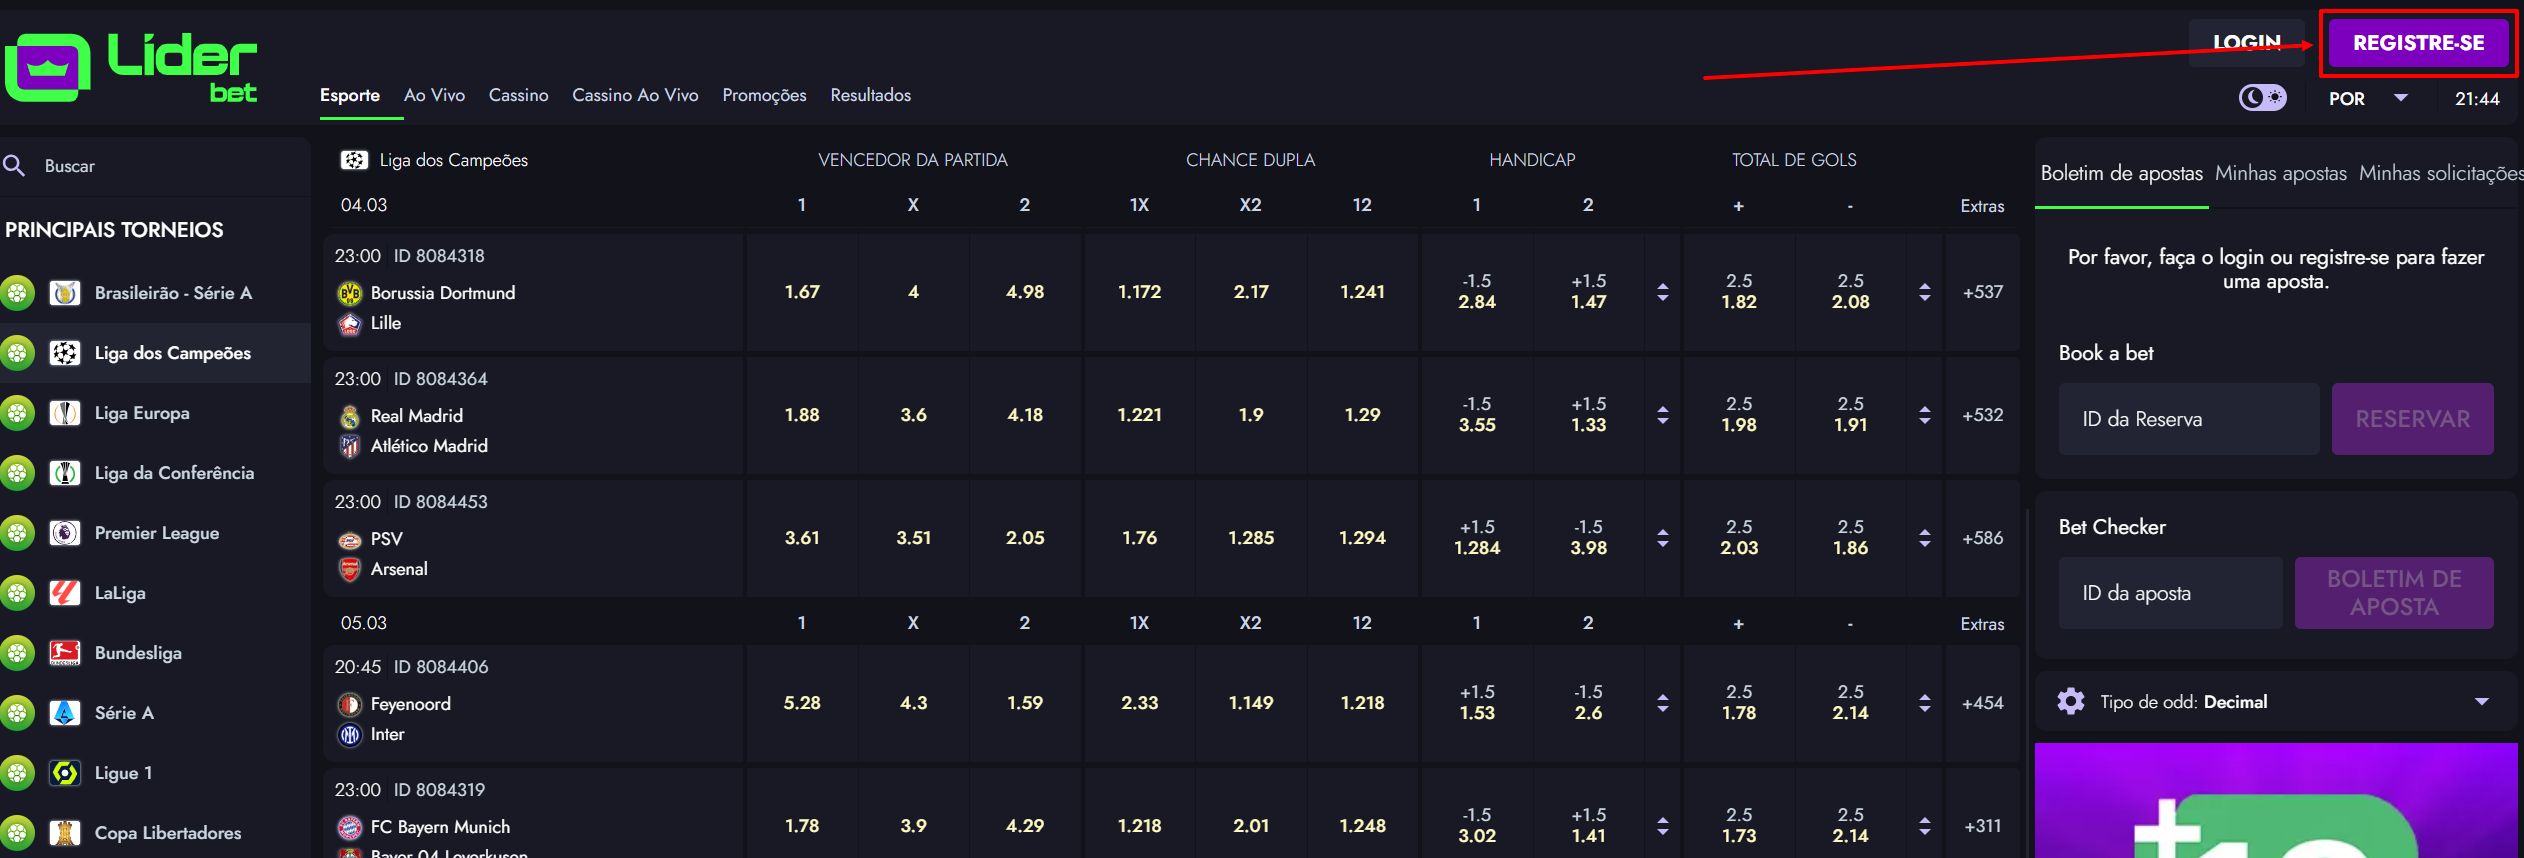The image size is (2524, 858).
Task: Click the Premier League lion icon
Action: click(65, 533)
